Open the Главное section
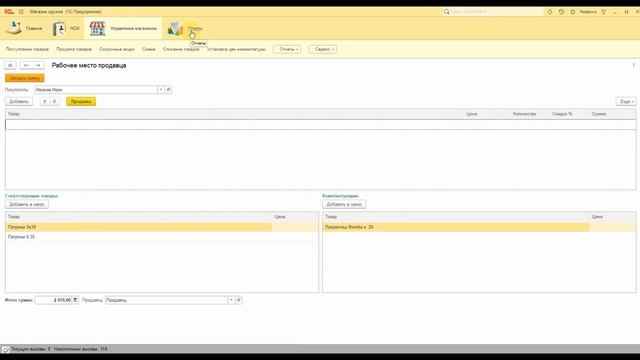 pos(24,28)
